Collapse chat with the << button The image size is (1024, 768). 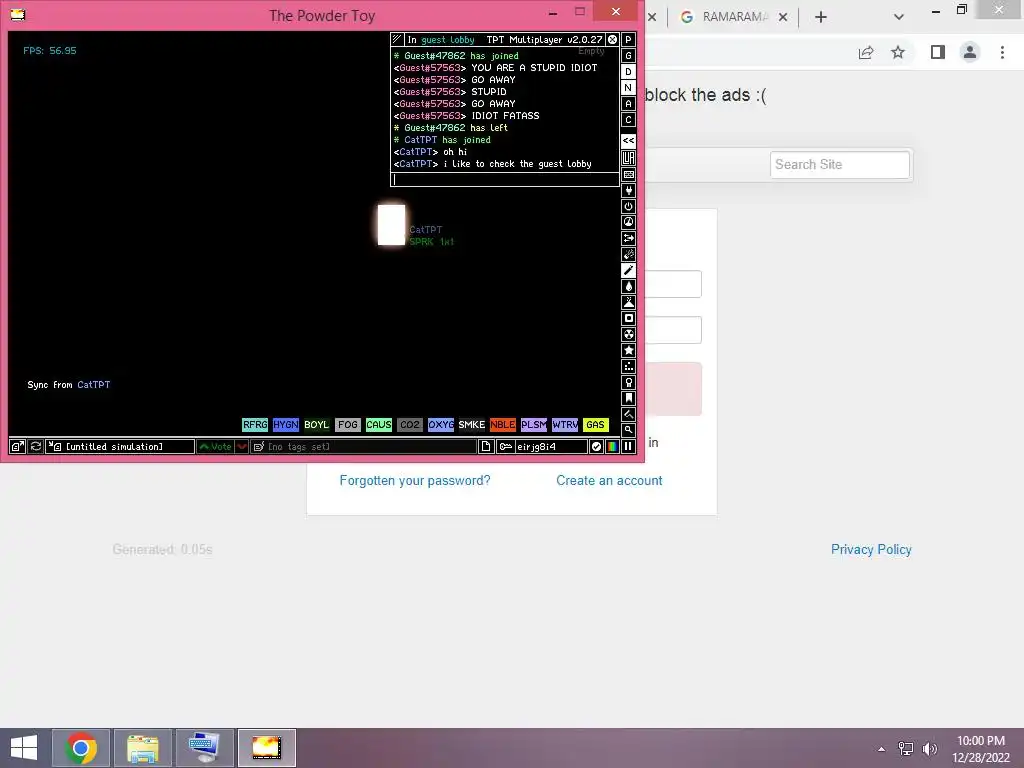tap(628, 140)
